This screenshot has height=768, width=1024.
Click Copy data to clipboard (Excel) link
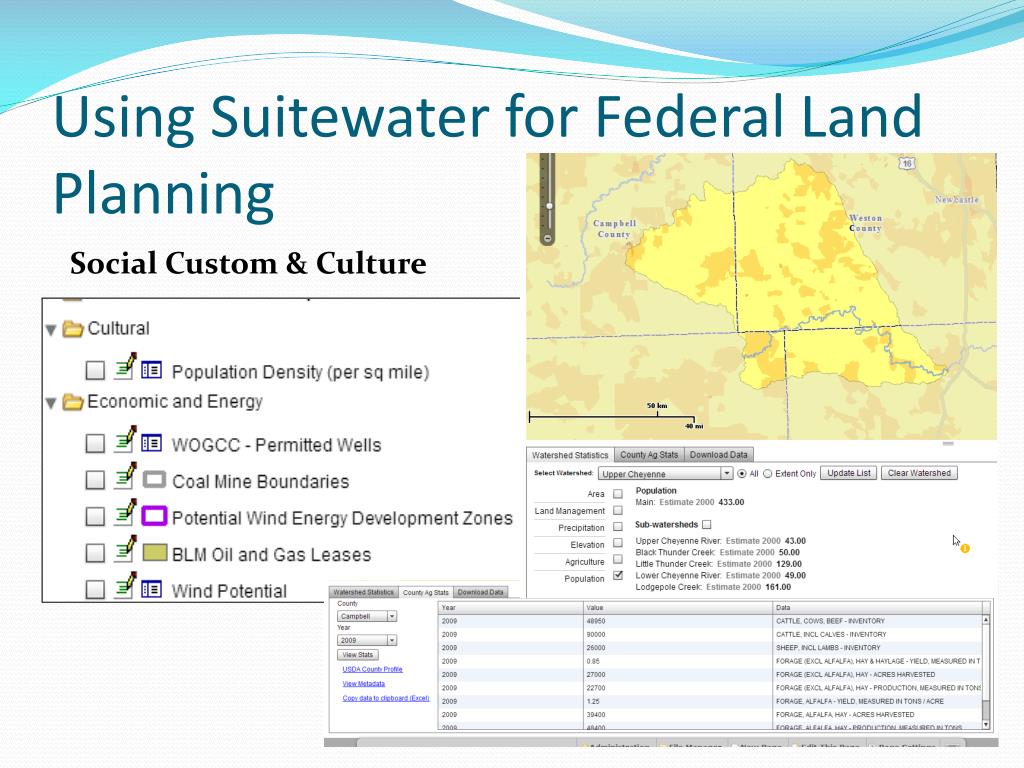coord(386,698)
